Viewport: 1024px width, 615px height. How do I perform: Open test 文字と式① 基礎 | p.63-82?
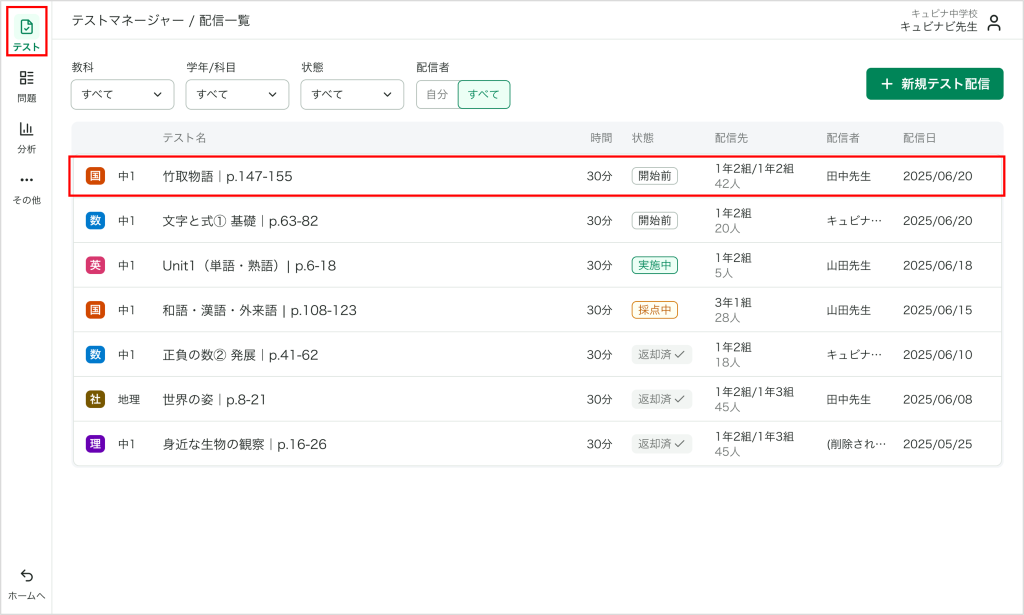point(240,221)
